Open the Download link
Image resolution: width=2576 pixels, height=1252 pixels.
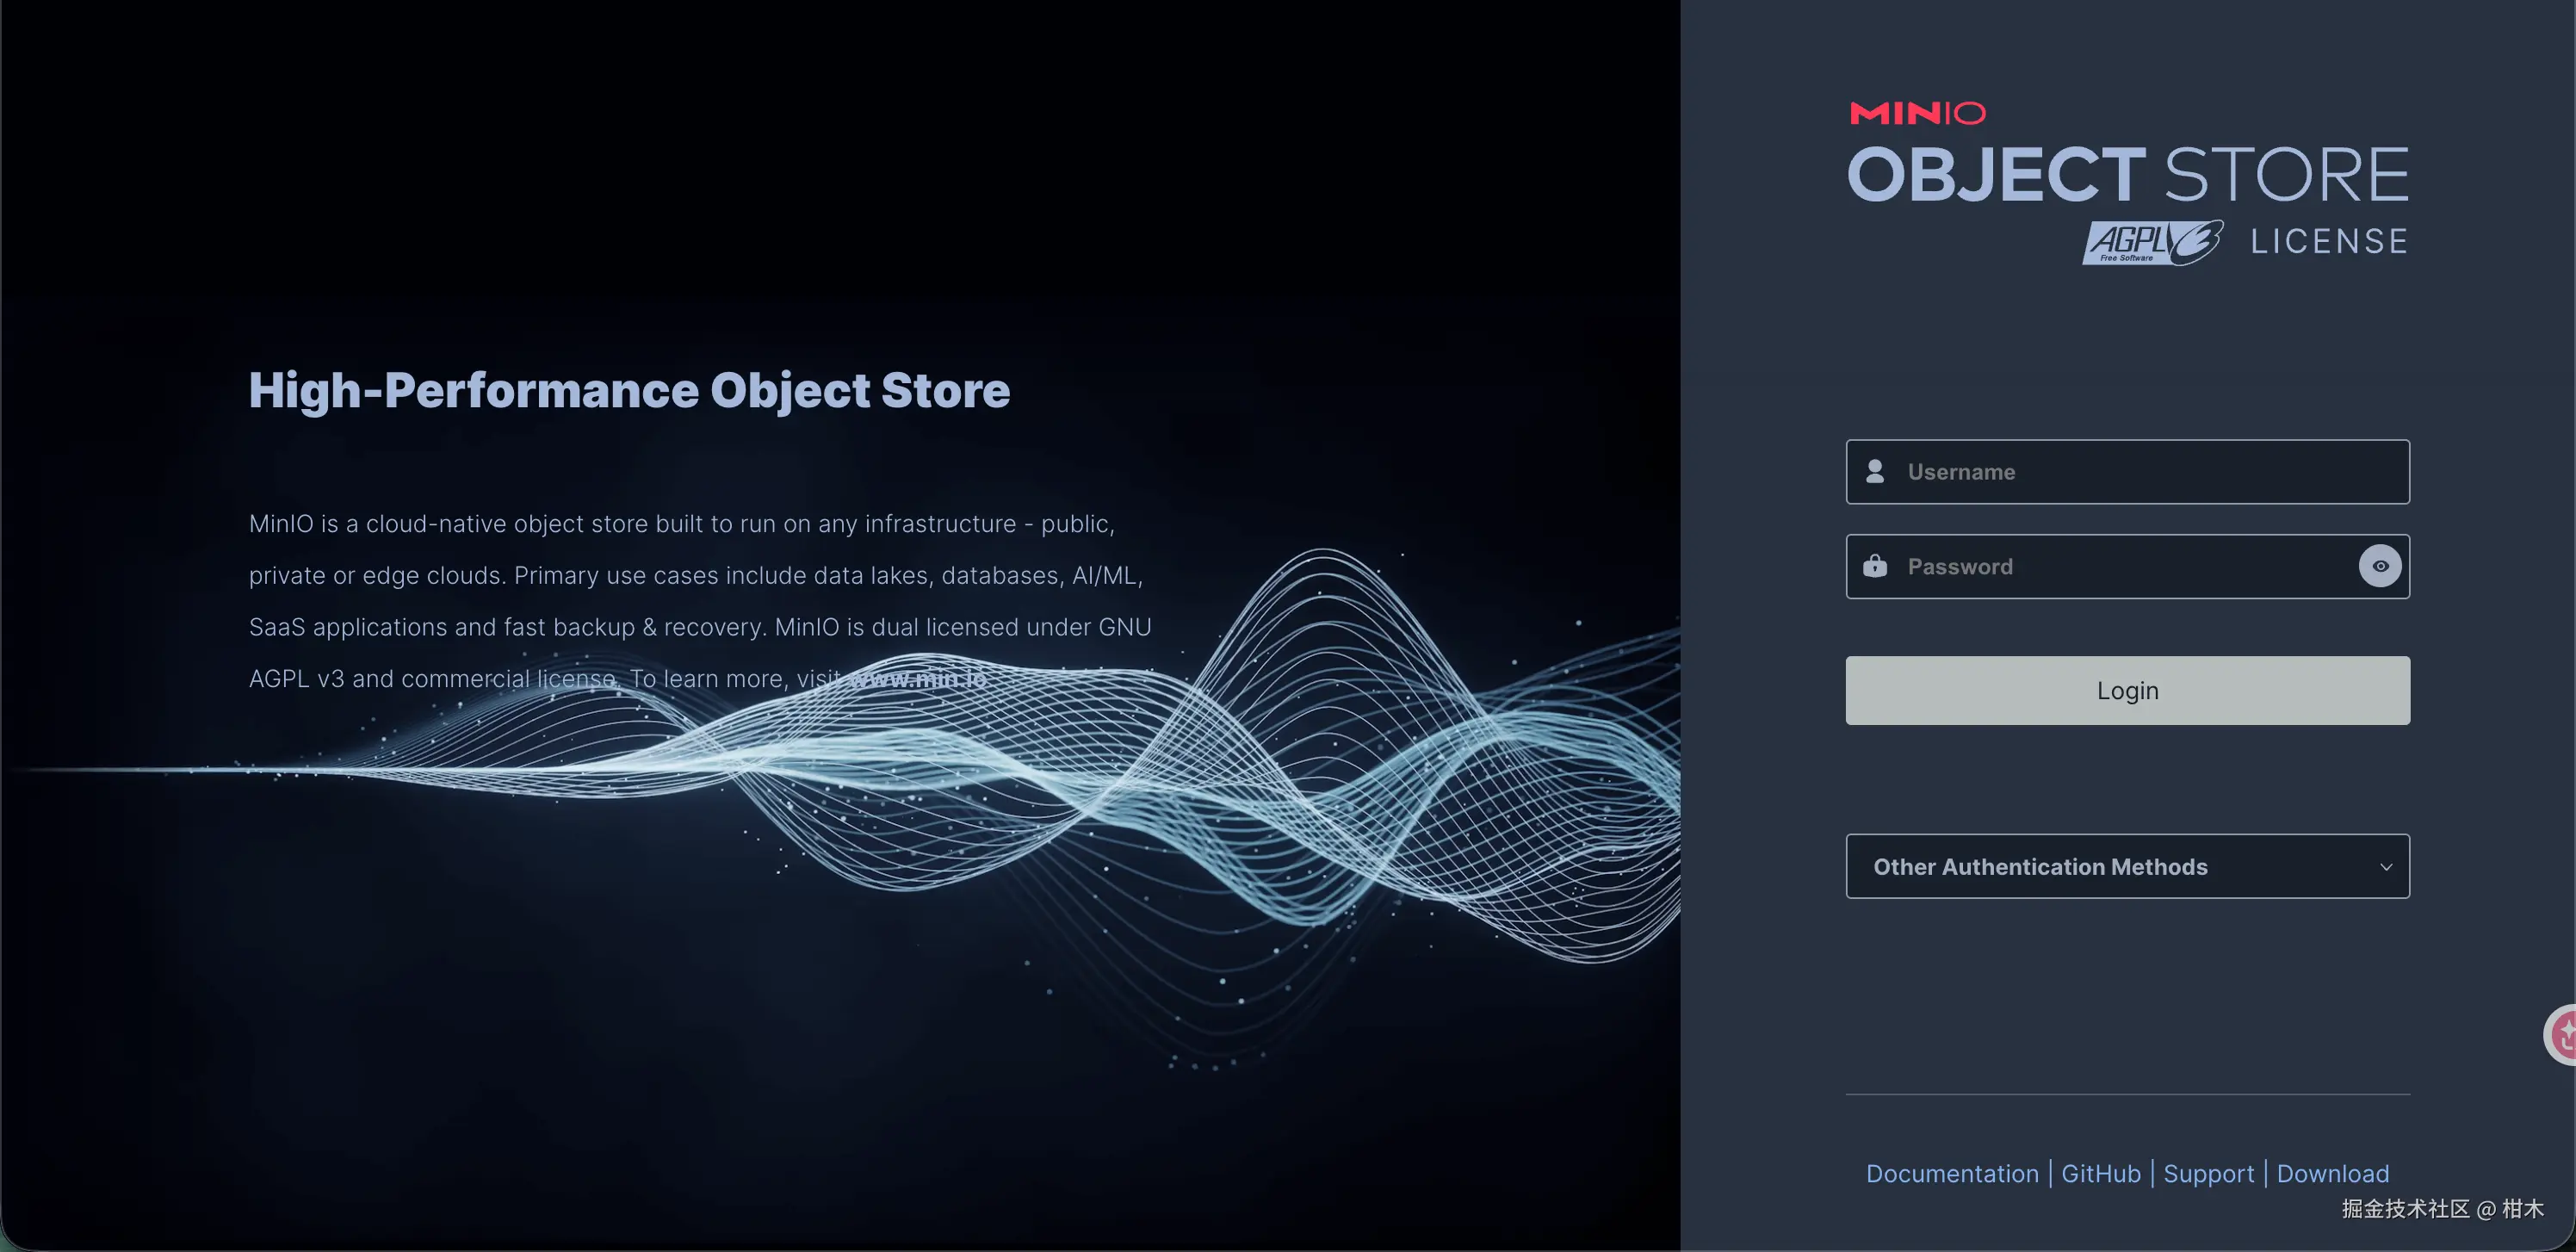coord(2333,1174)
